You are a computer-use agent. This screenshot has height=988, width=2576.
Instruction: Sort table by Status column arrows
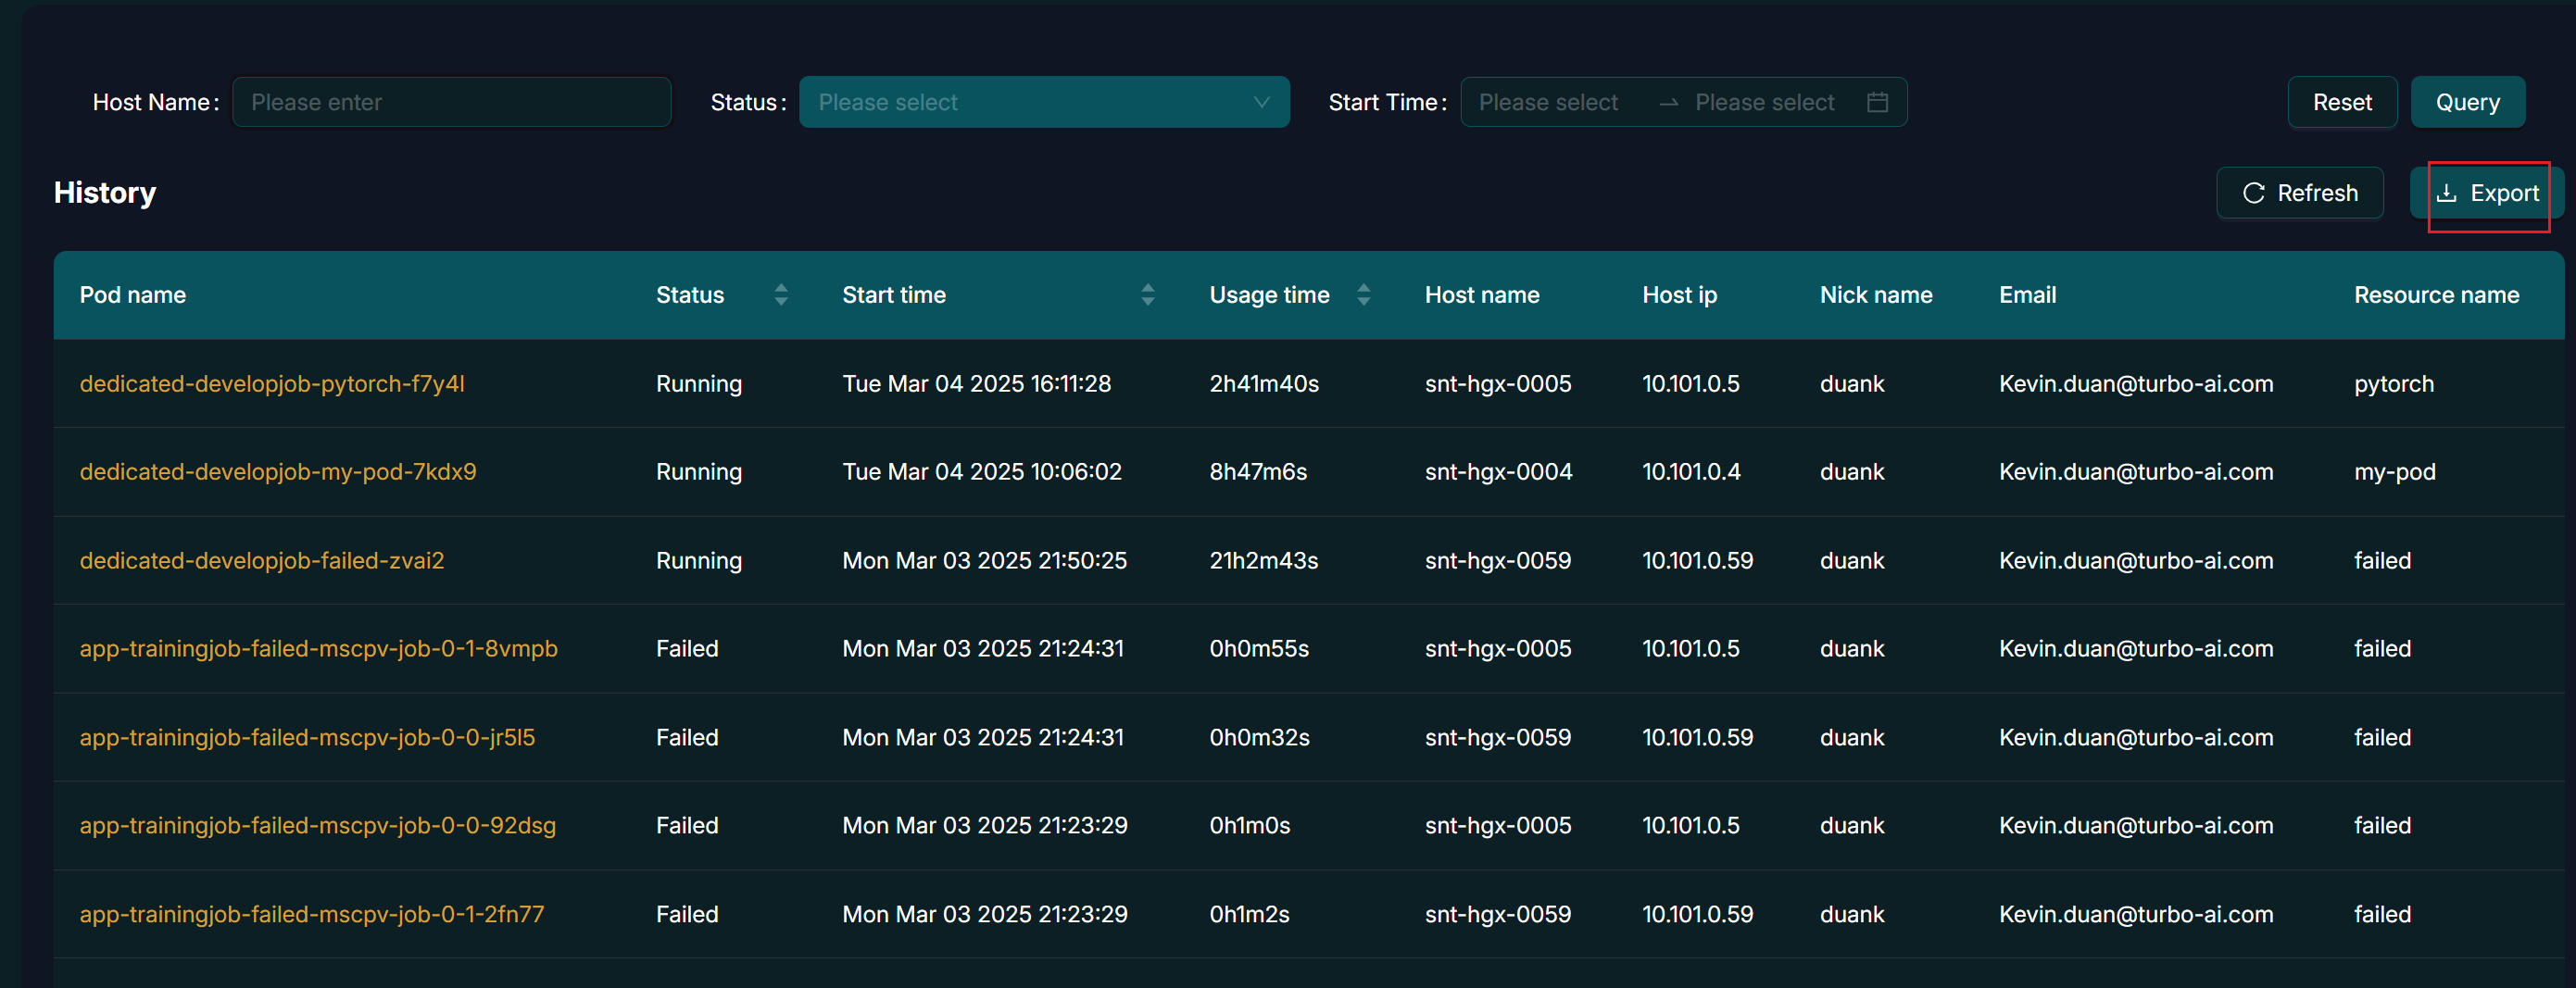tap(781, 295)
